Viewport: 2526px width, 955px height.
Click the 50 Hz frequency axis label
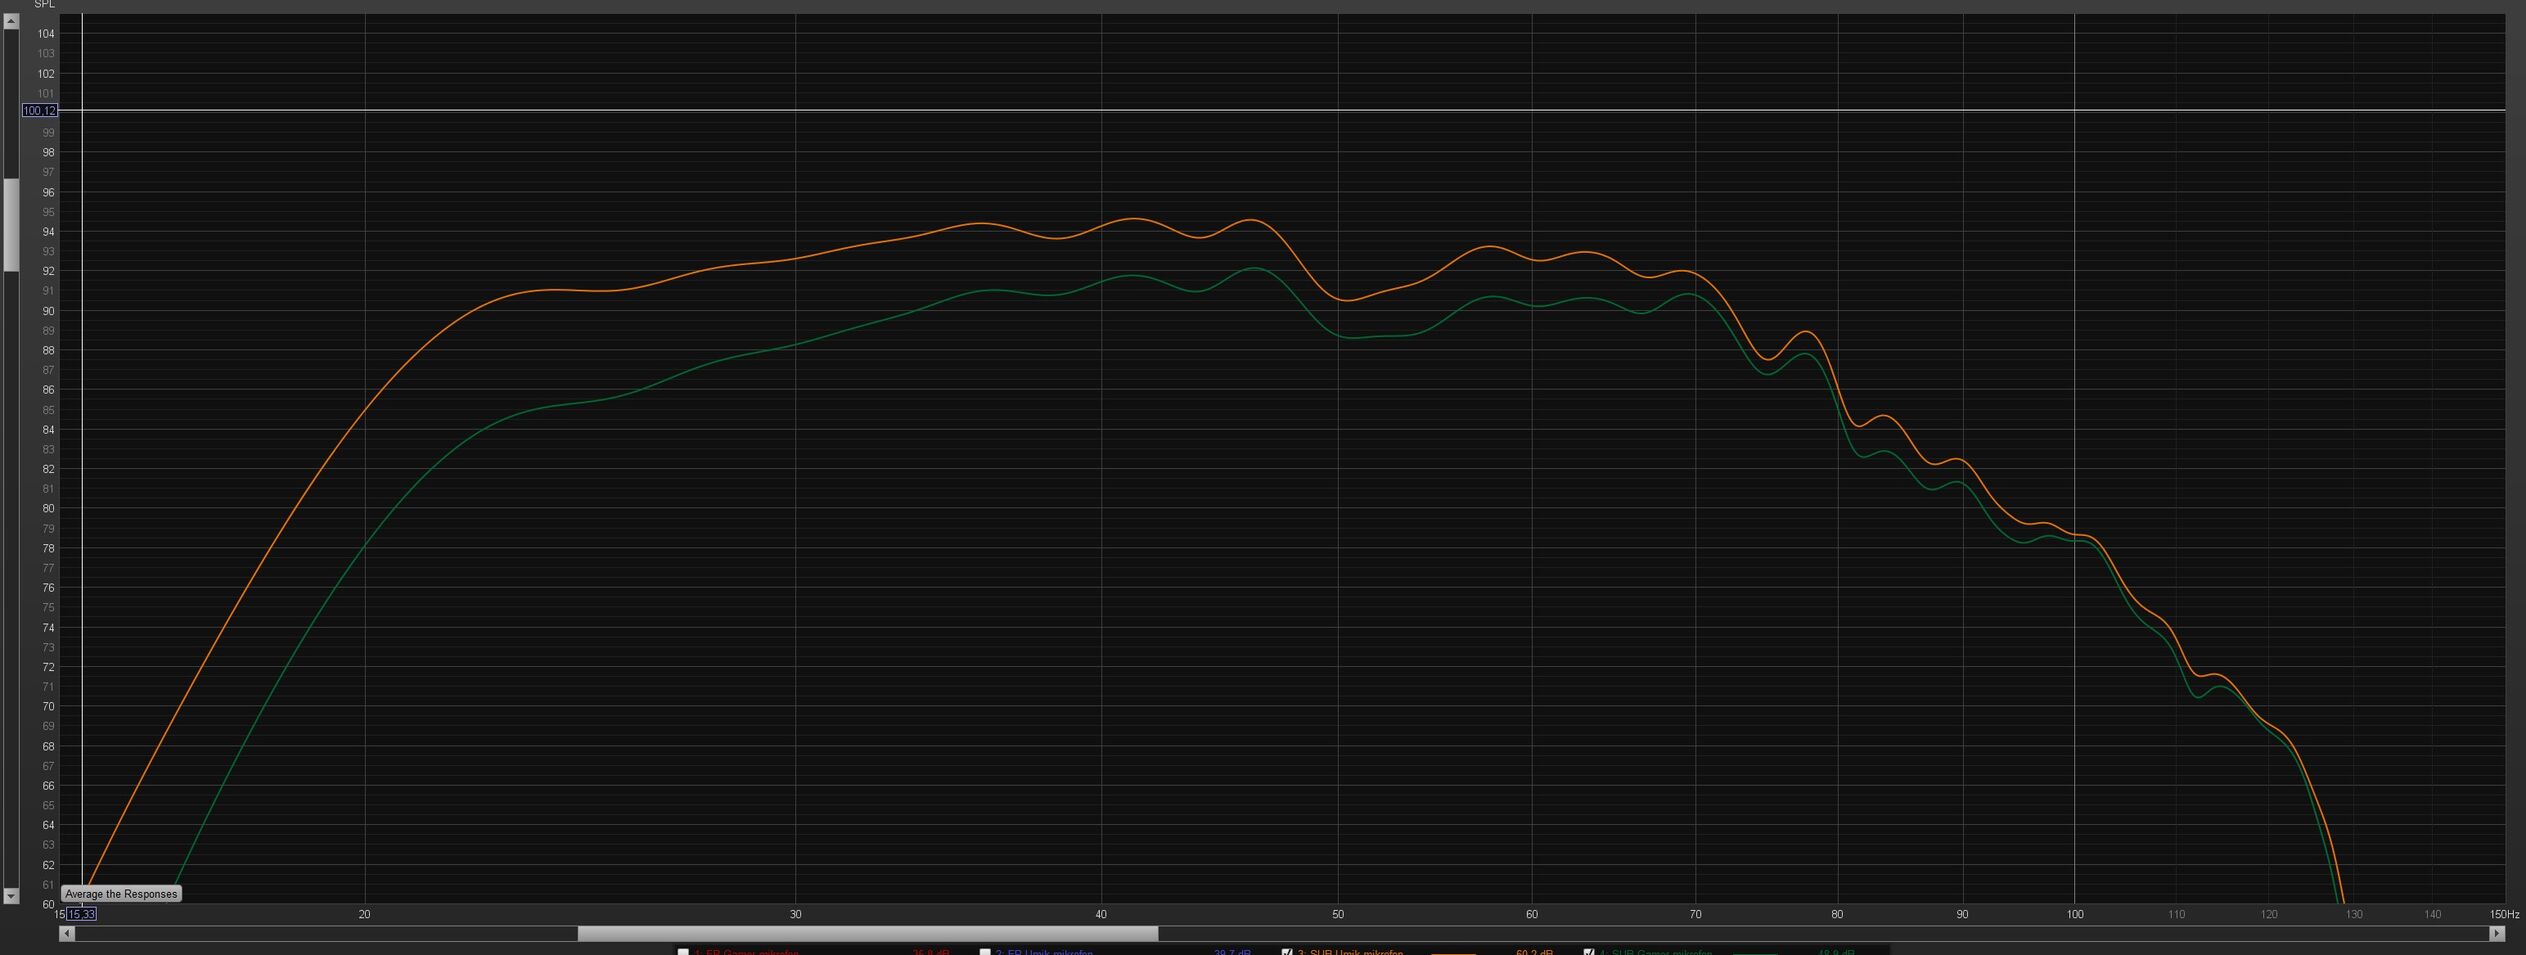point(1338,914)
